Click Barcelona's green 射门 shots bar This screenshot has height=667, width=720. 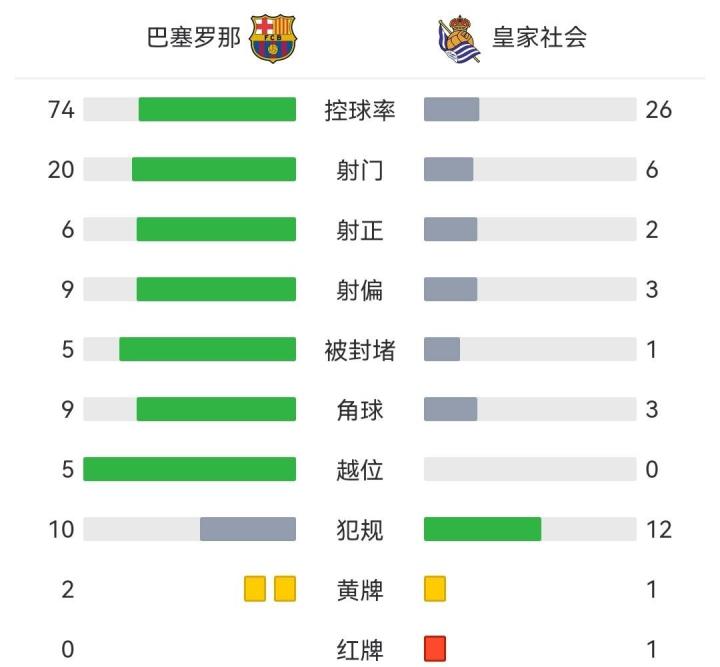point(214,169)
